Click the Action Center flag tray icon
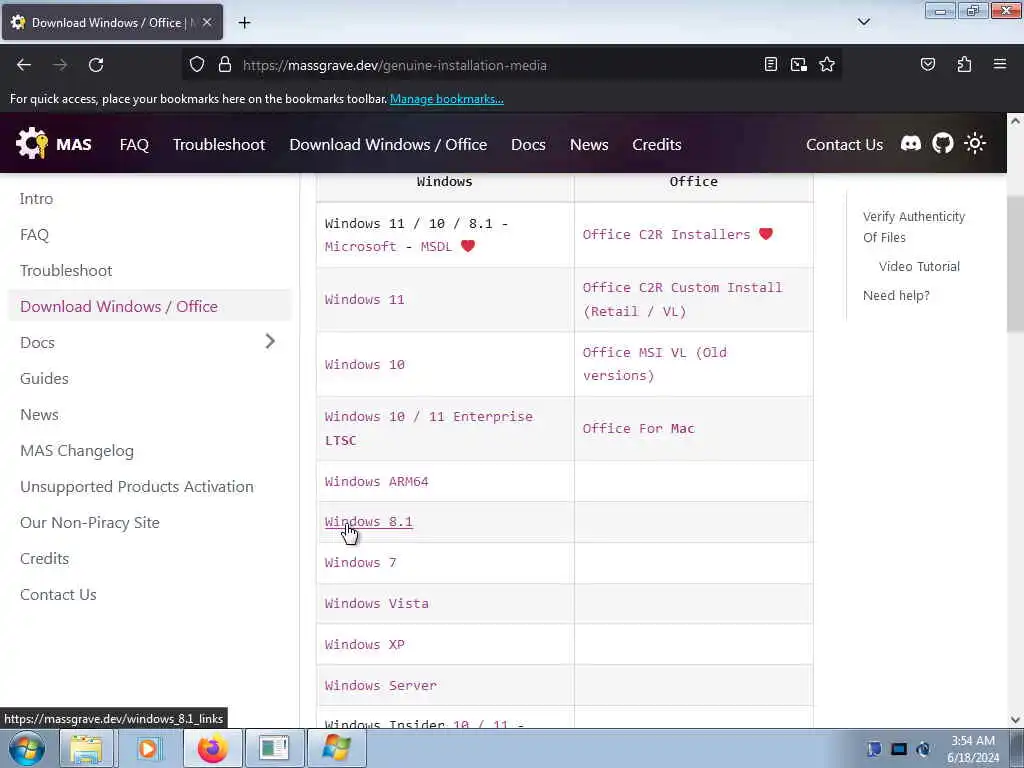The height and width of the screenshot is (768, 1024). click(x=874, y=749)
